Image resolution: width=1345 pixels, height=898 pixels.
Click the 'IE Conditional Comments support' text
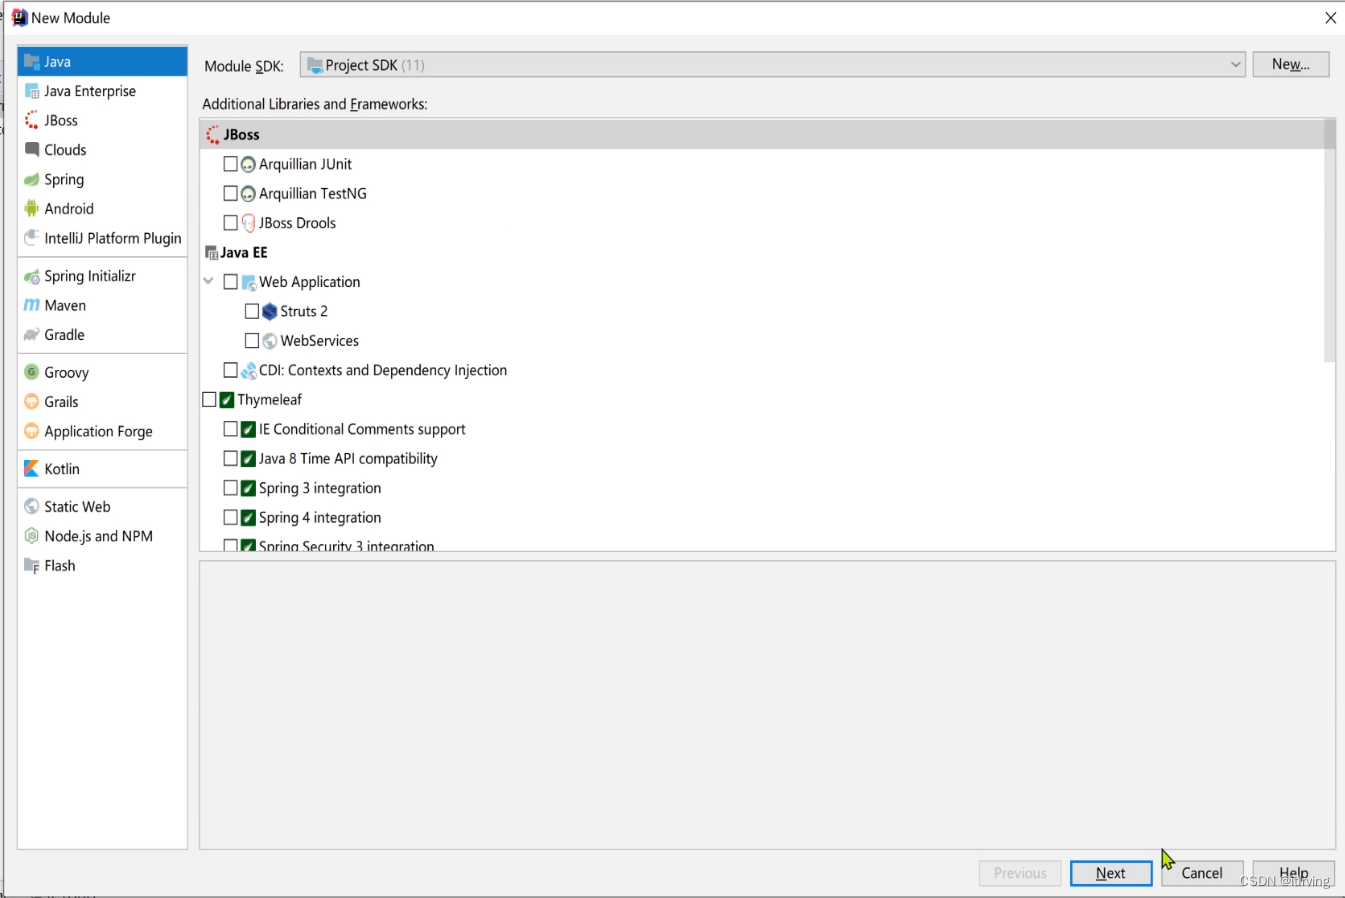pos(362,429)
